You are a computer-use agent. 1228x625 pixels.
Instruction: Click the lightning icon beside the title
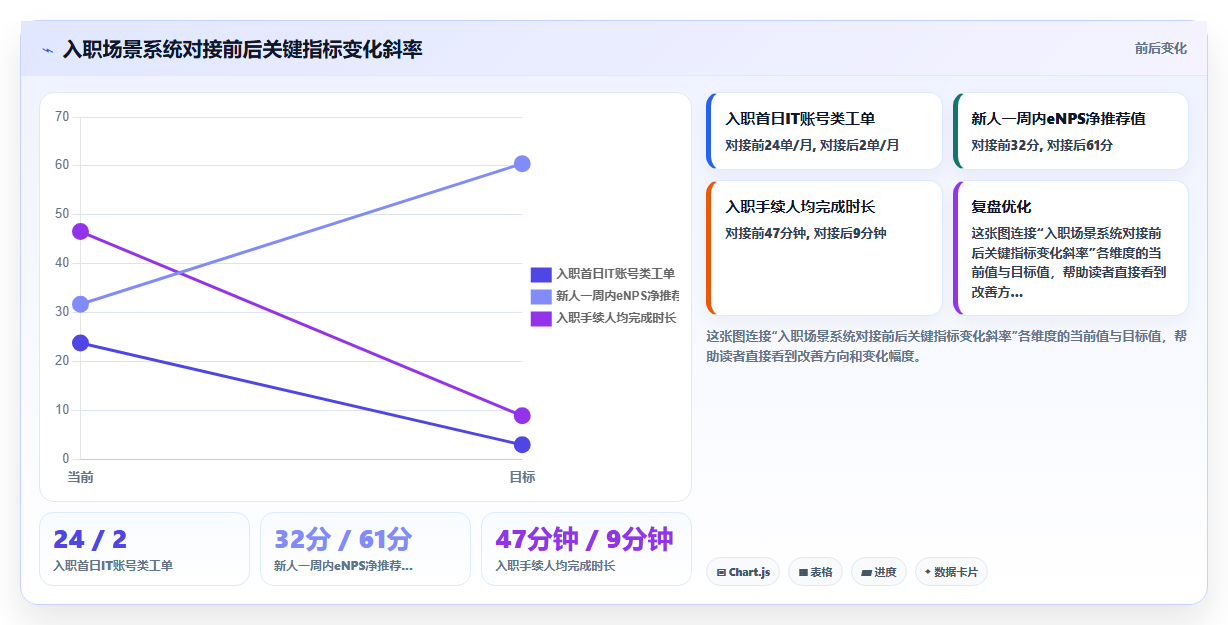[x=47, y=50]
